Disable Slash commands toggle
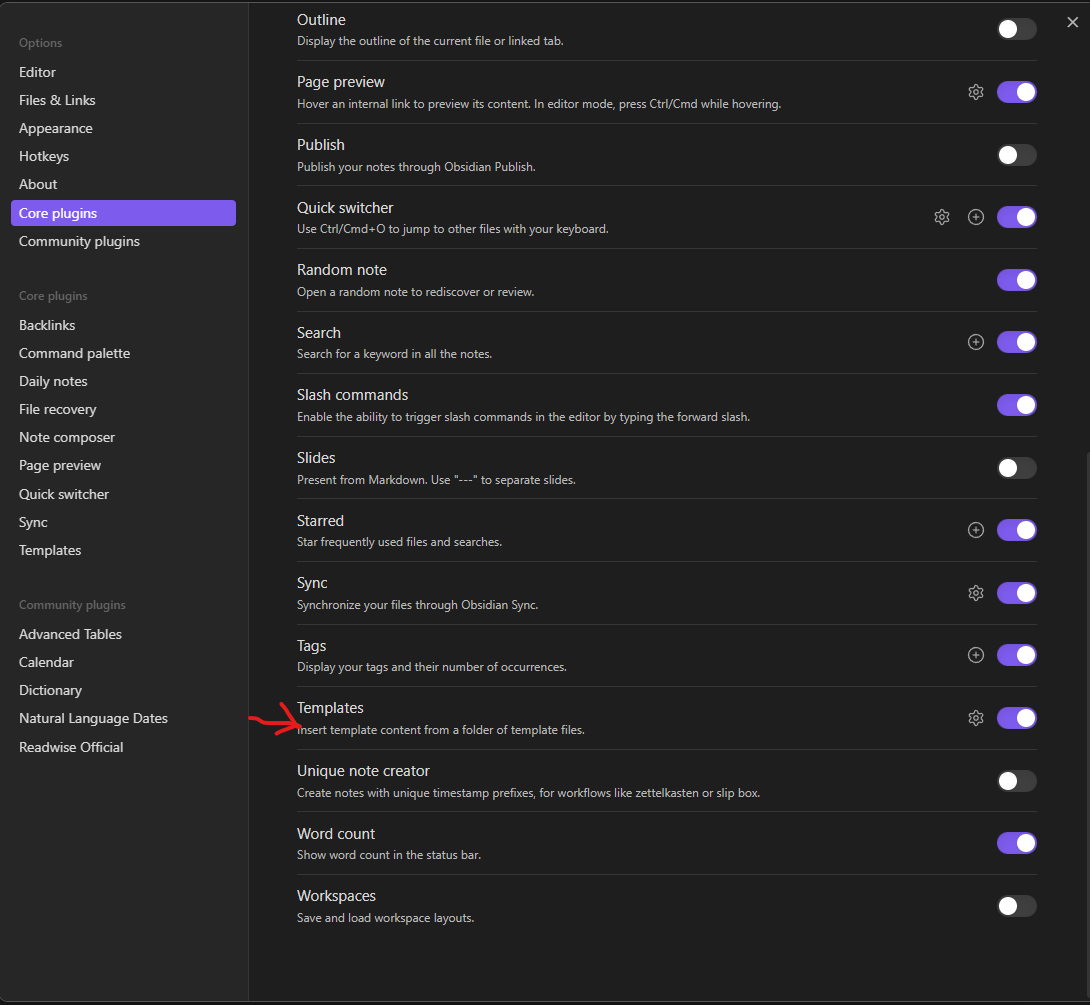Viewport: 1090px width, 1005px height. coord(1016,405)
